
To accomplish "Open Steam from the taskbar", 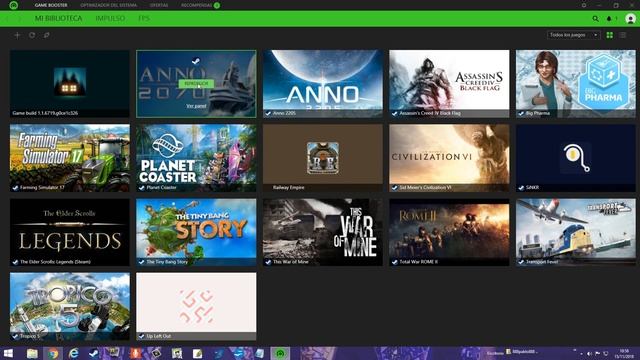I will point(94,353).
